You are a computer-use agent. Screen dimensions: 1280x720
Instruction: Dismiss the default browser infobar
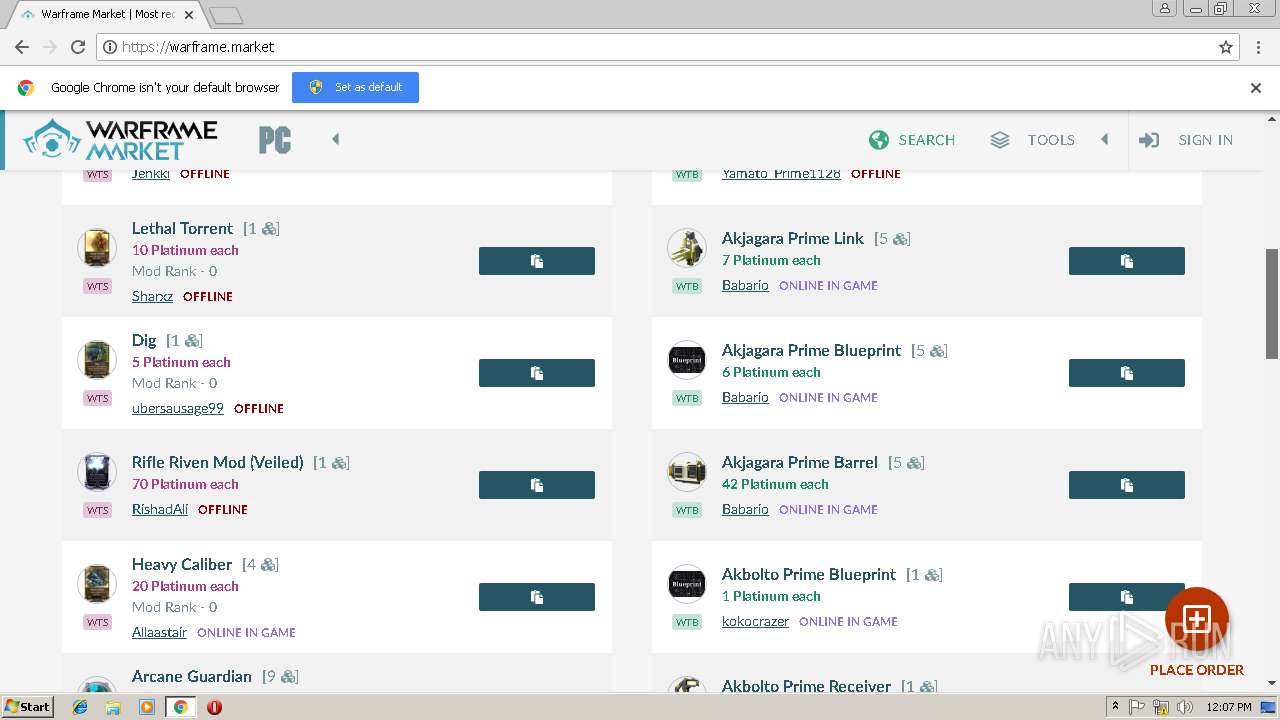1256,87
